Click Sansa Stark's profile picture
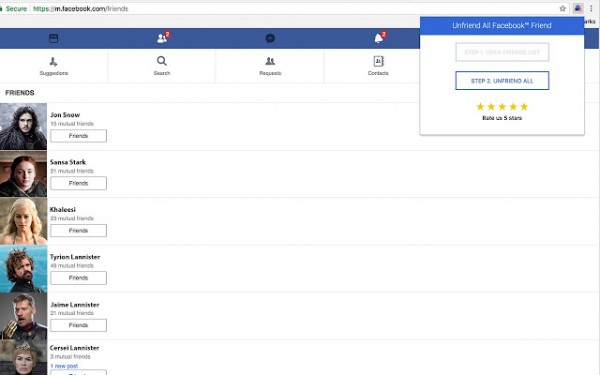The image size is (600, 375). click(23, 174)
